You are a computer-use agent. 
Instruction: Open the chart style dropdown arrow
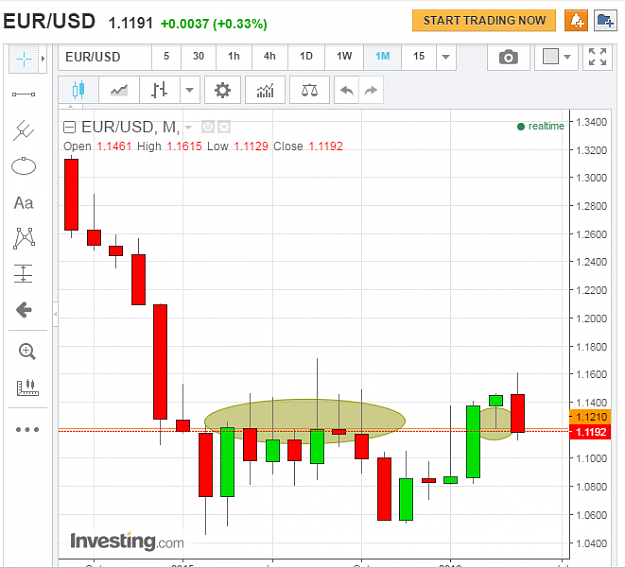click(x=190, y=90)
